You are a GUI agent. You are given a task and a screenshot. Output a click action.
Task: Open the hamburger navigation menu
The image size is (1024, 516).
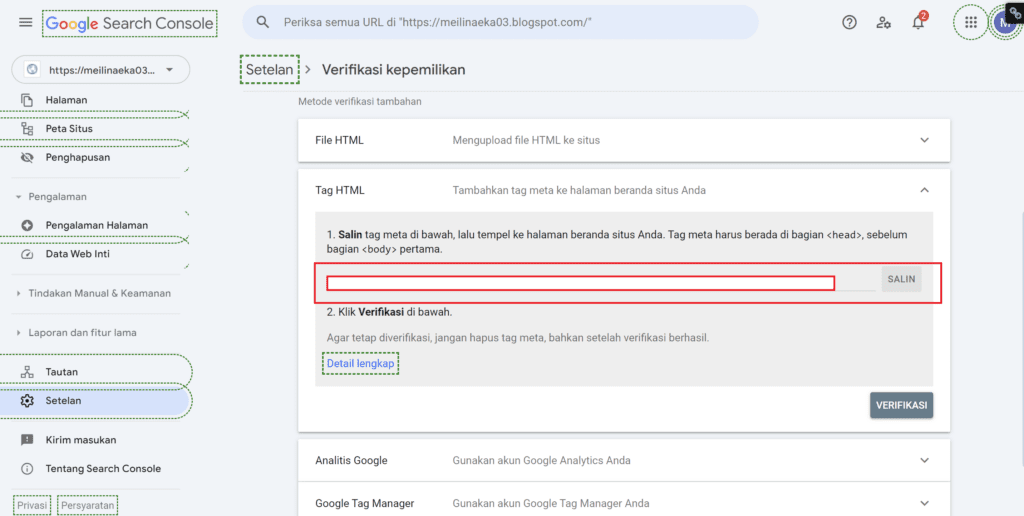tap(25, 22)
